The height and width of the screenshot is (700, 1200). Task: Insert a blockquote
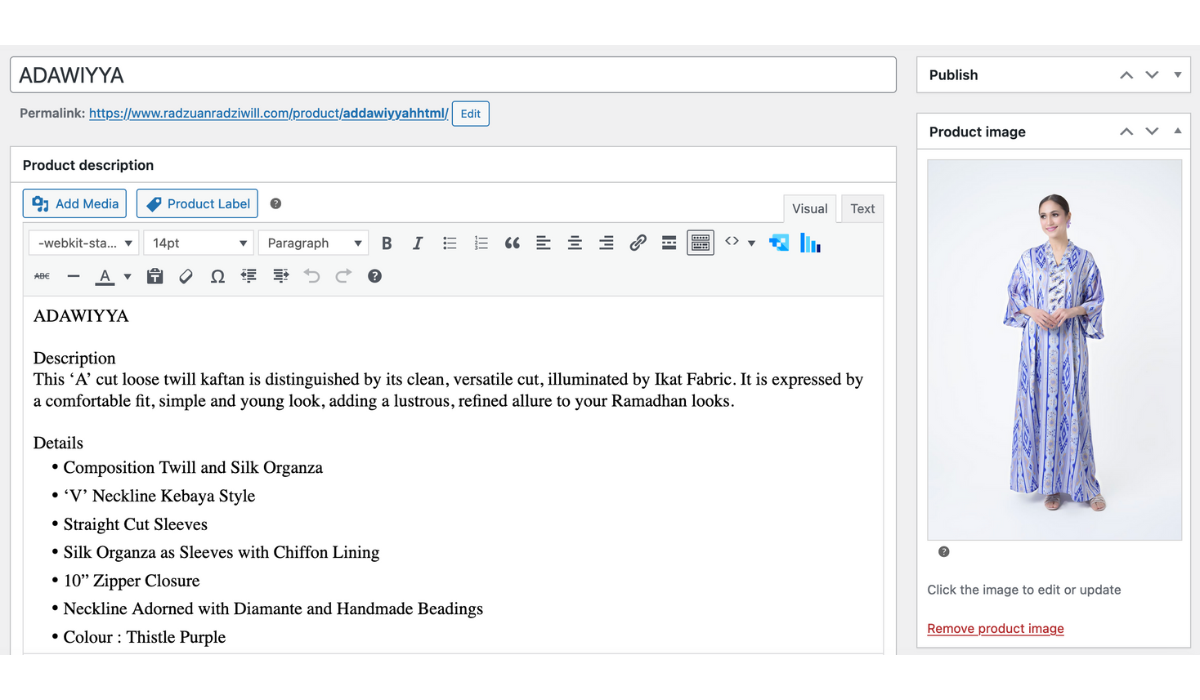click(512, 243)
